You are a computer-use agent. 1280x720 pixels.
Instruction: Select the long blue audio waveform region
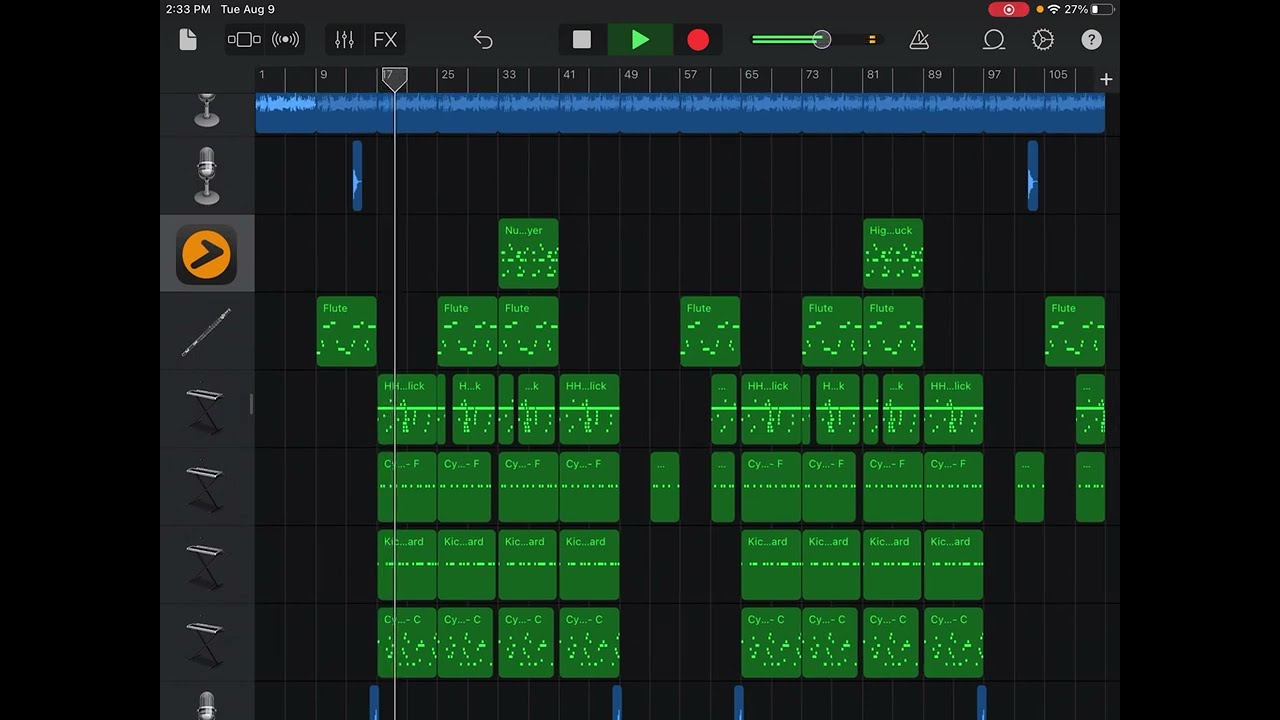pos(680,113)
